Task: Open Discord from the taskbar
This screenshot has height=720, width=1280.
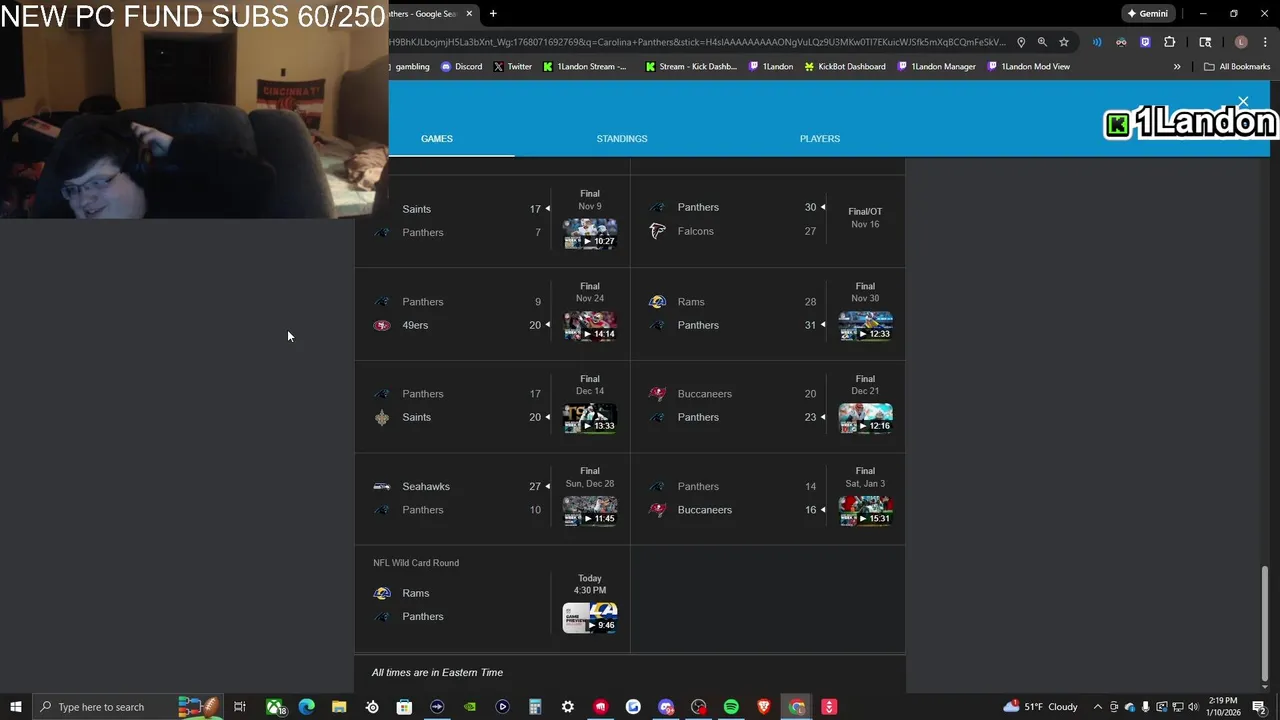Action: click(666, 707)
